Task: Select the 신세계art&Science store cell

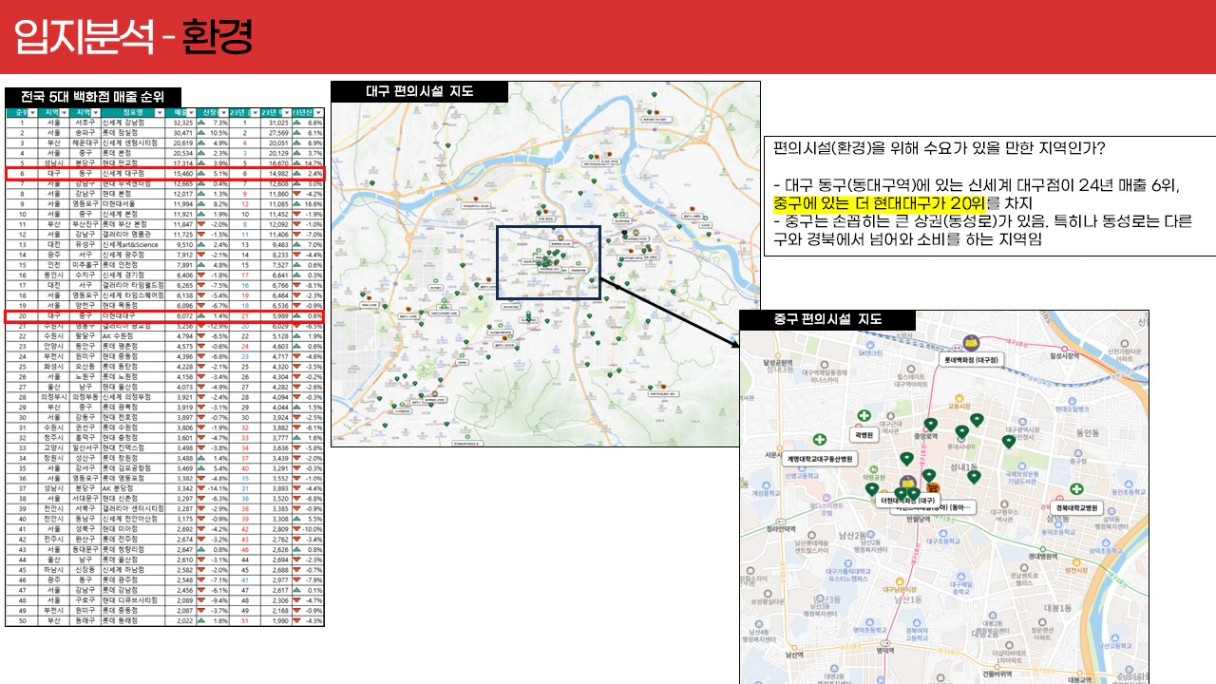Action: (x=135, y=244)
